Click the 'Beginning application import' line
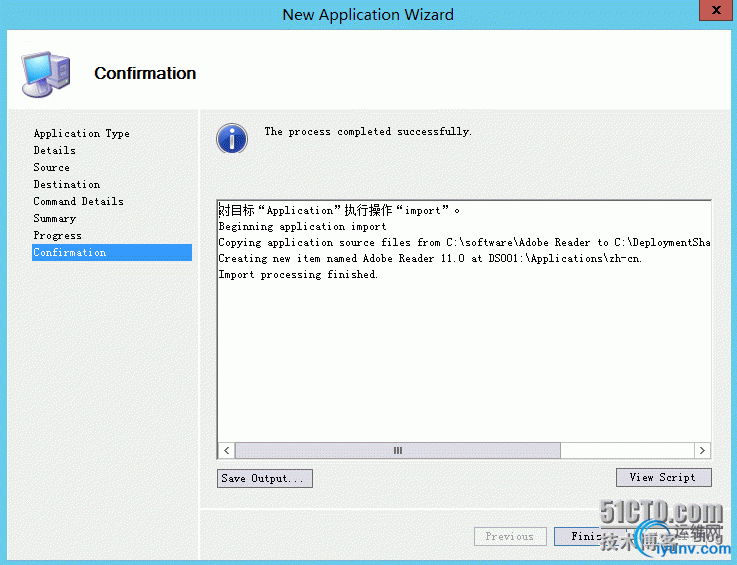The width and height of the screenshot is (737, 565). click(302, 227)
